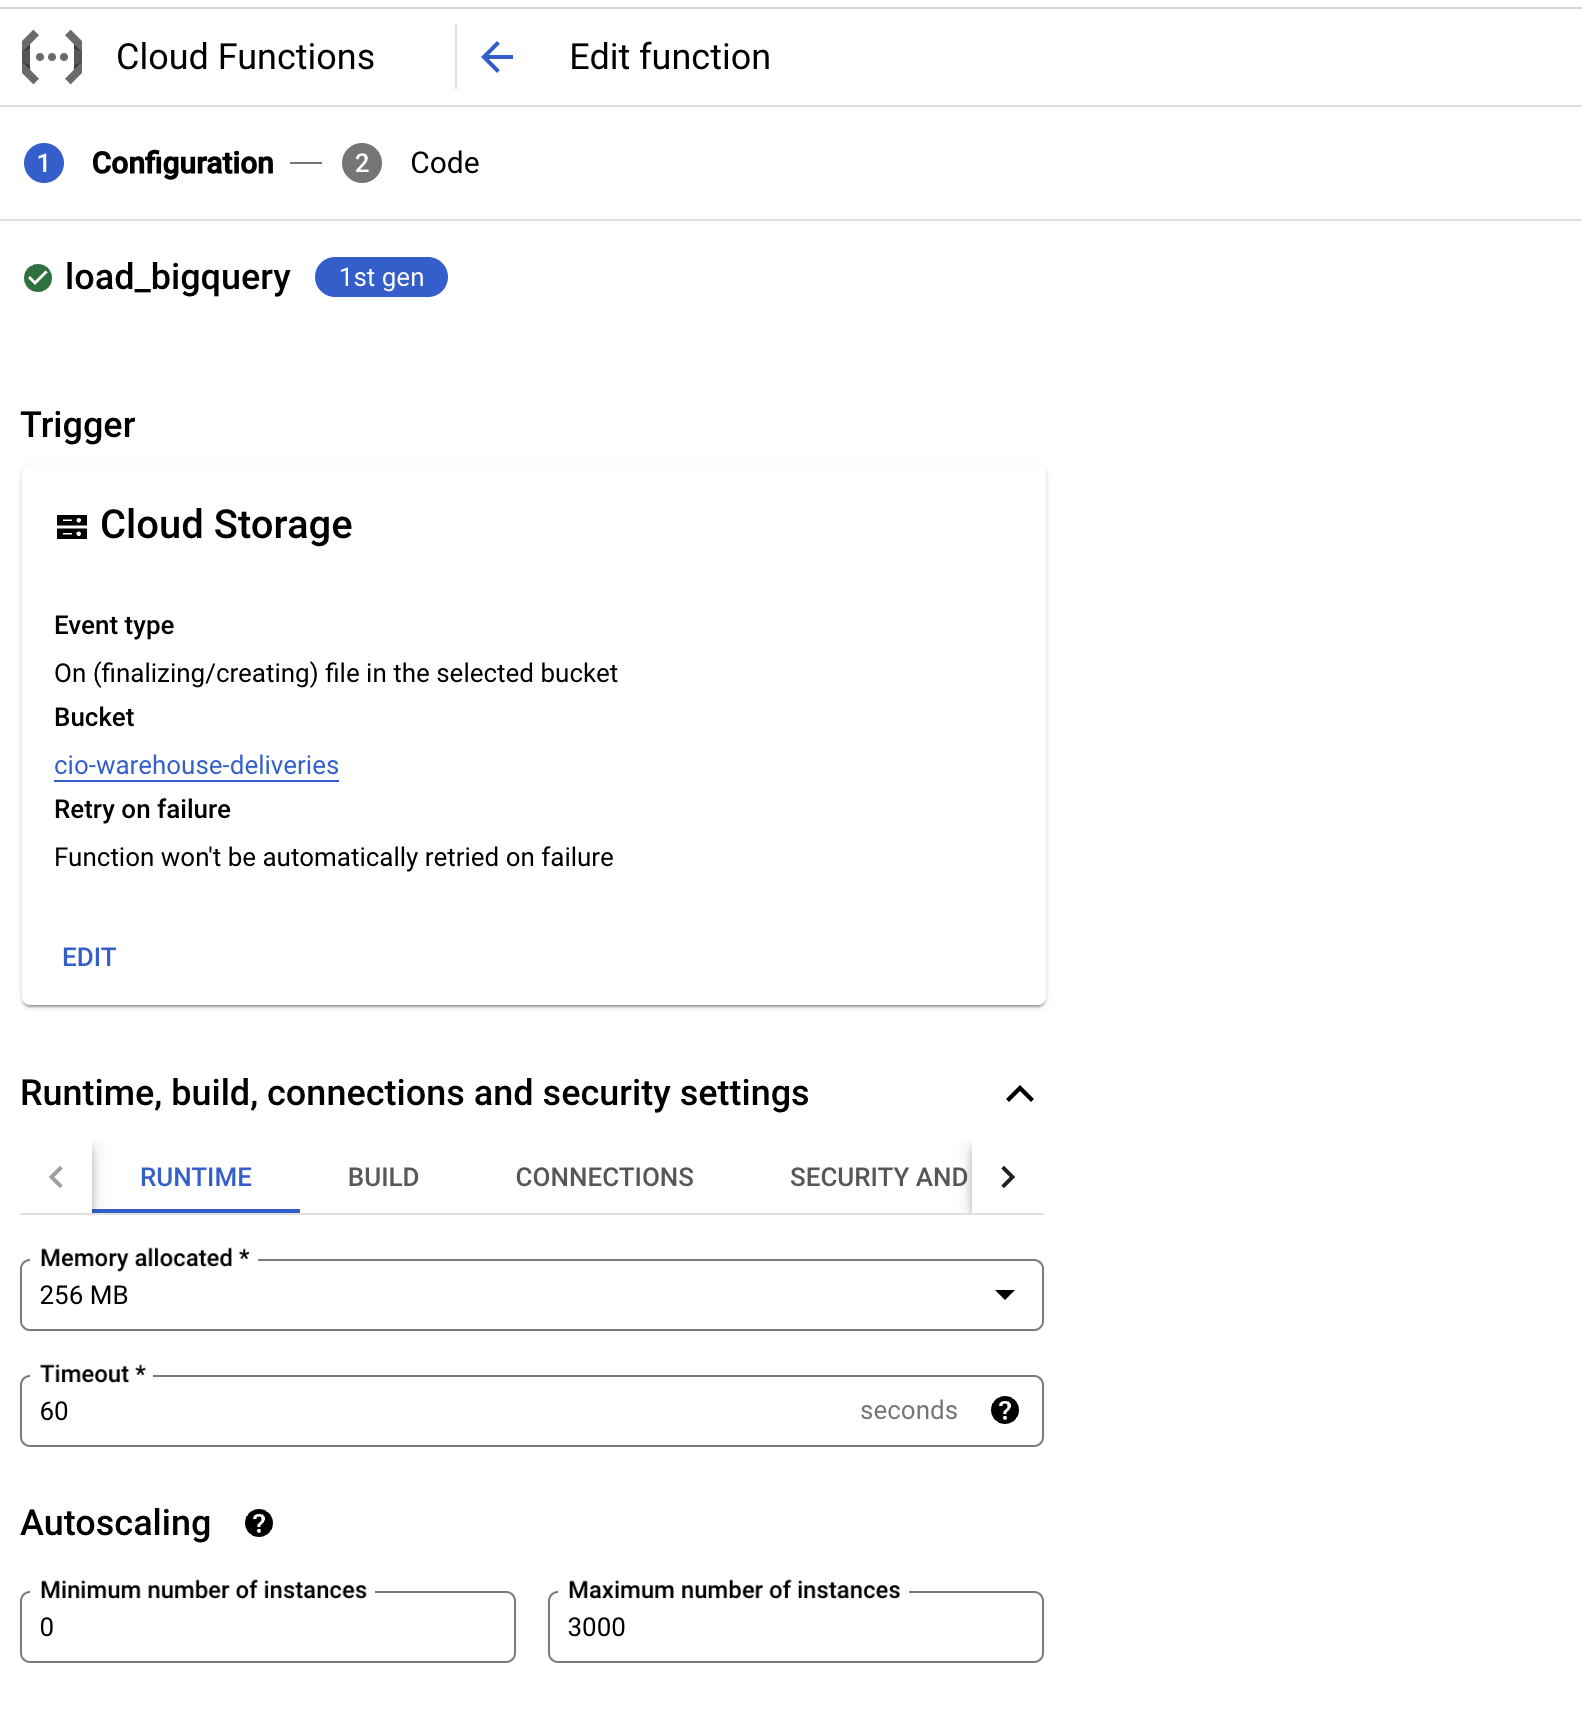
Task: Click the 'Function won't be automatically retried' text
Action: pos(334,857)
